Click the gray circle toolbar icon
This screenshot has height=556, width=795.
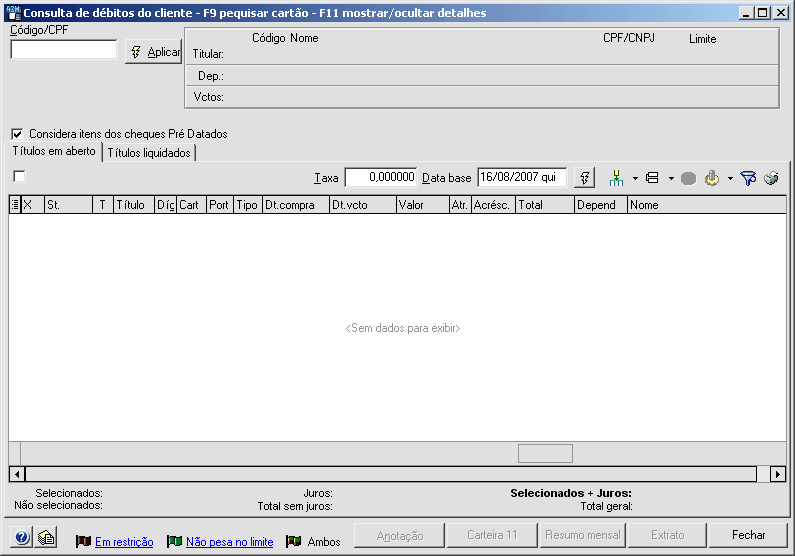pos(688,178)
